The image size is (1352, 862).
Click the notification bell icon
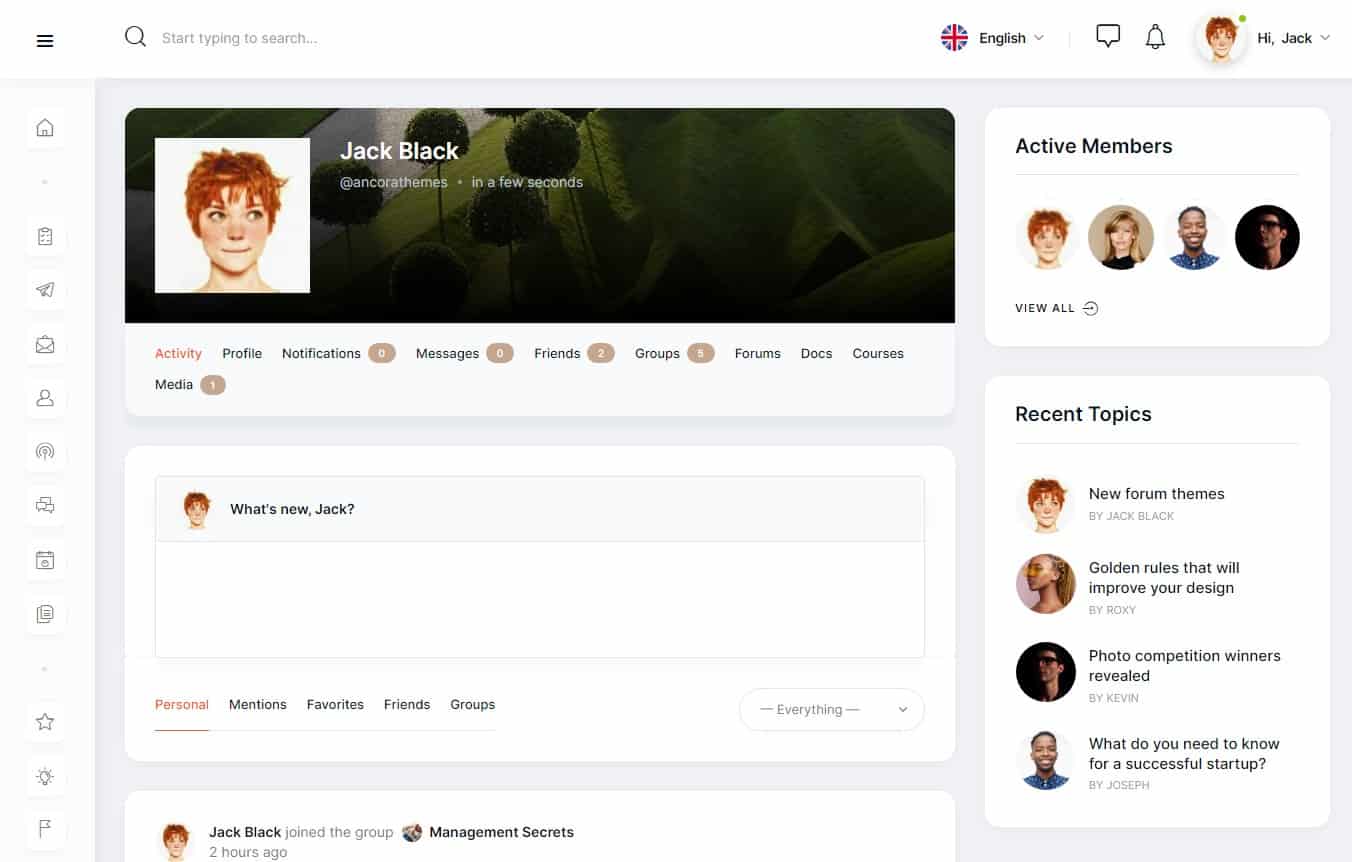[x=1155, y=38]
